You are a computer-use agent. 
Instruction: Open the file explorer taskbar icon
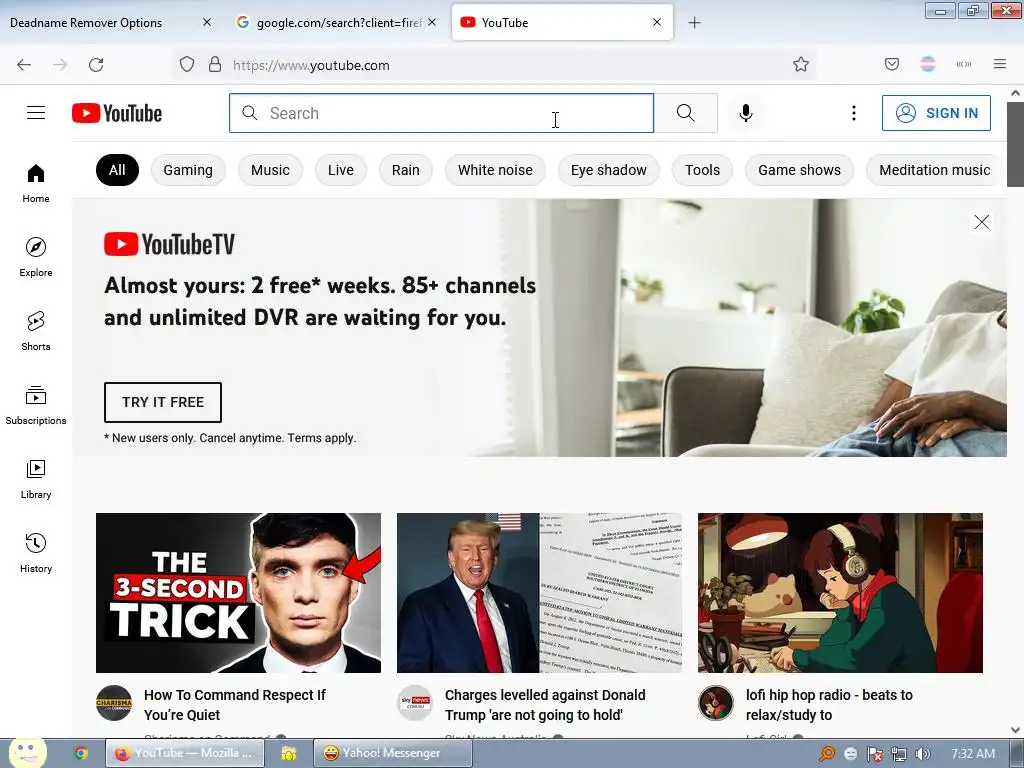point(289,754)
